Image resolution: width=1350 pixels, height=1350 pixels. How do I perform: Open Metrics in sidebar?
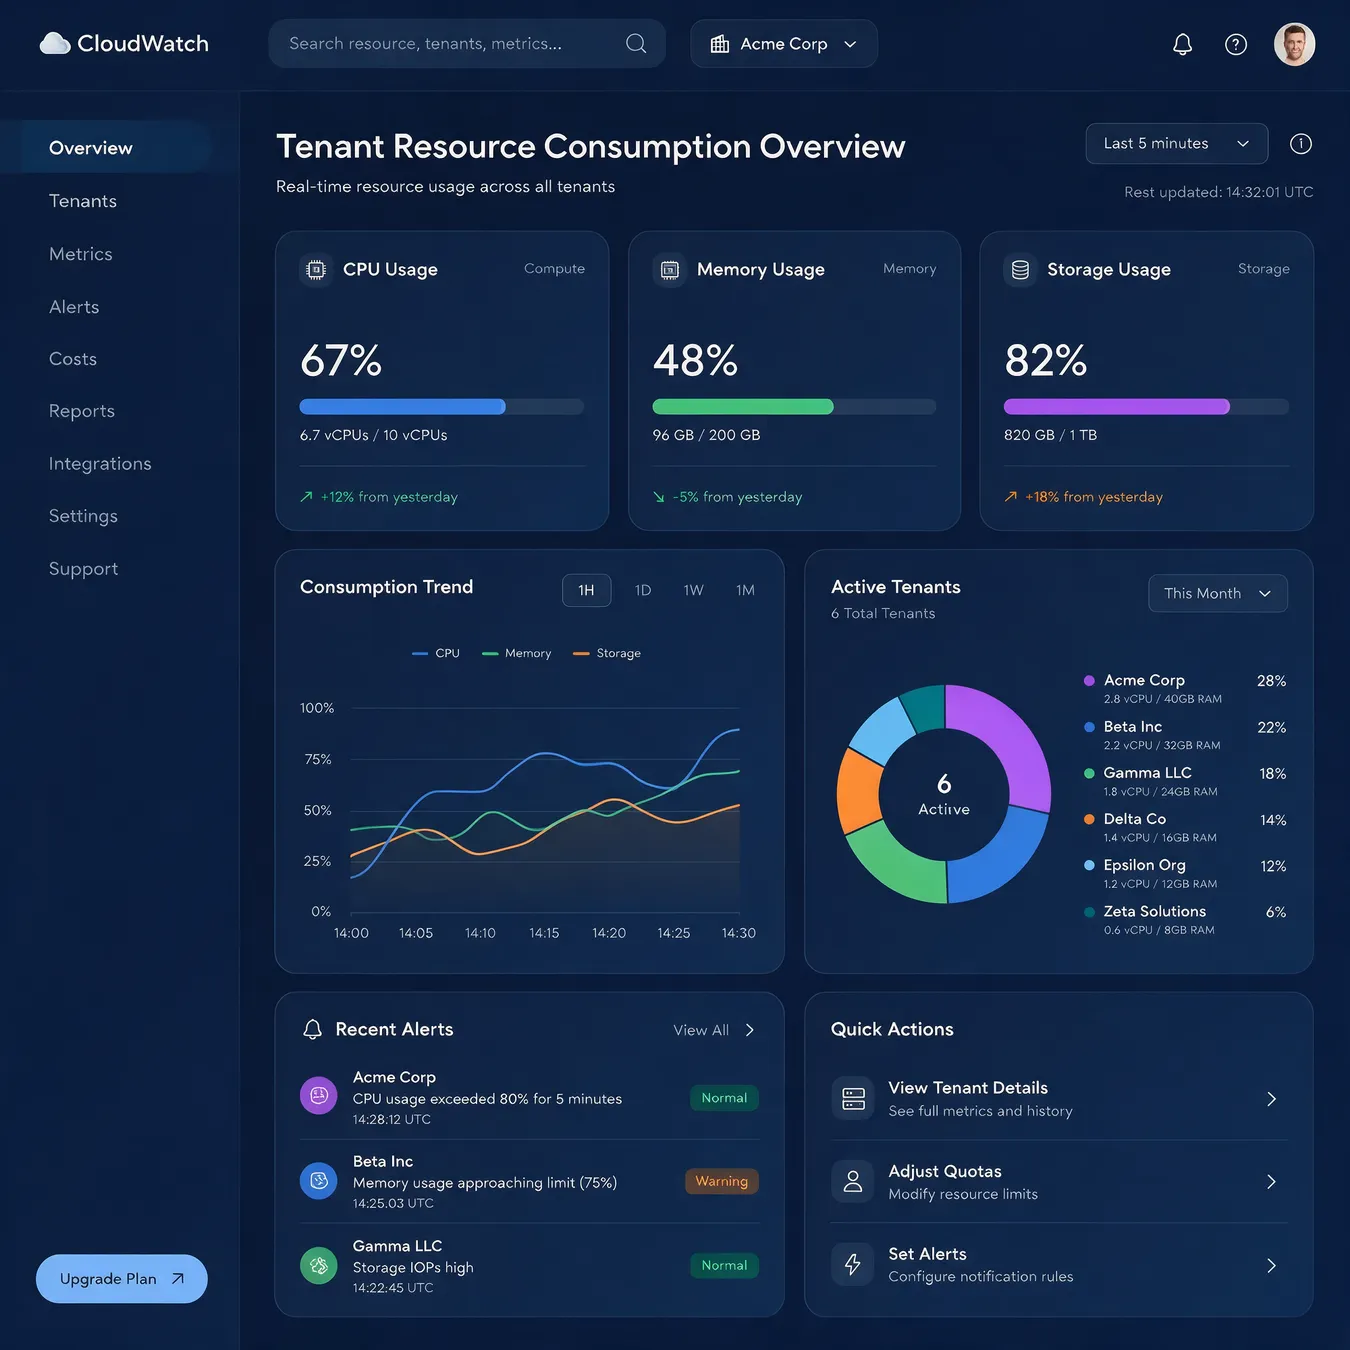point(81,254)
